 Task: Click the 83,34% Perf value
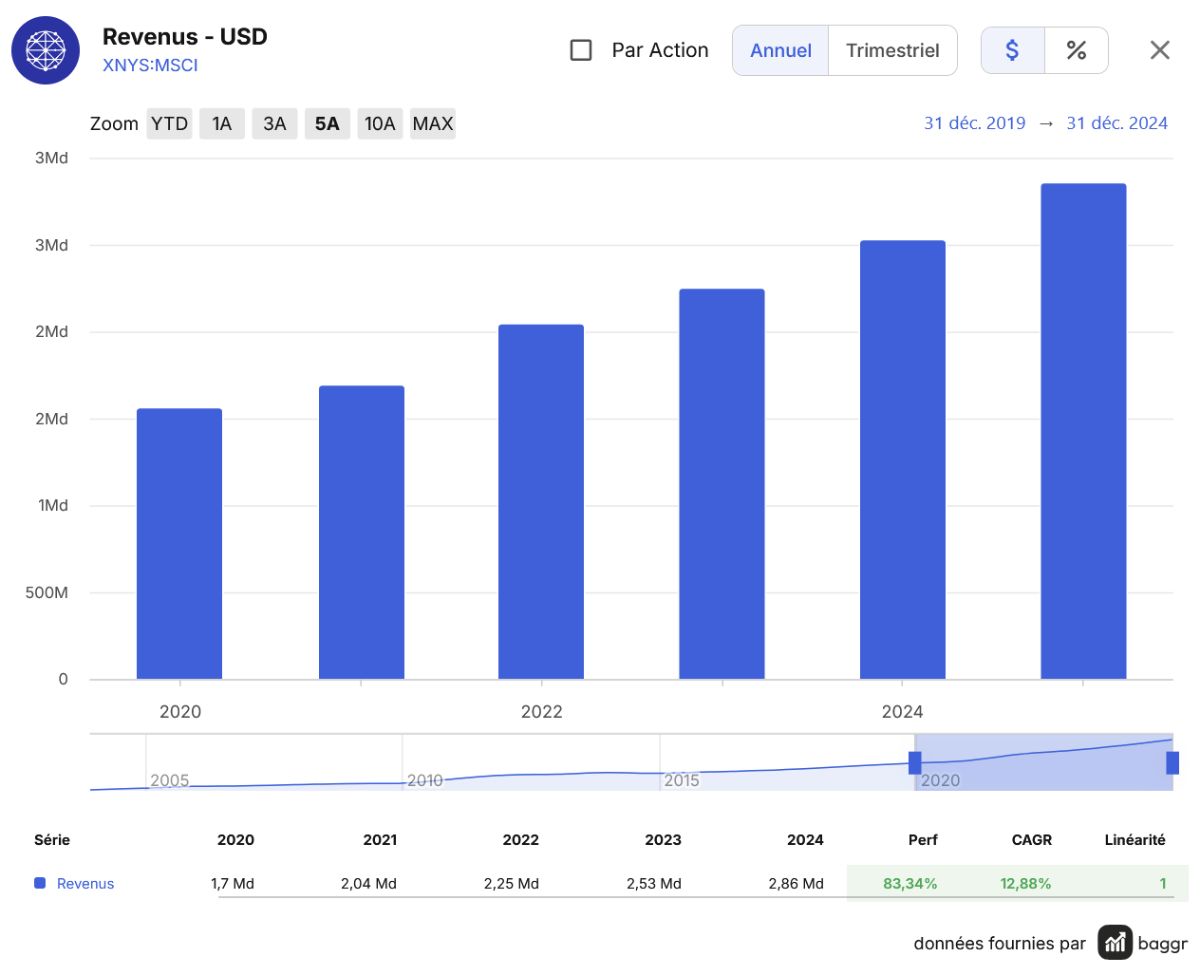pos(910,884)
